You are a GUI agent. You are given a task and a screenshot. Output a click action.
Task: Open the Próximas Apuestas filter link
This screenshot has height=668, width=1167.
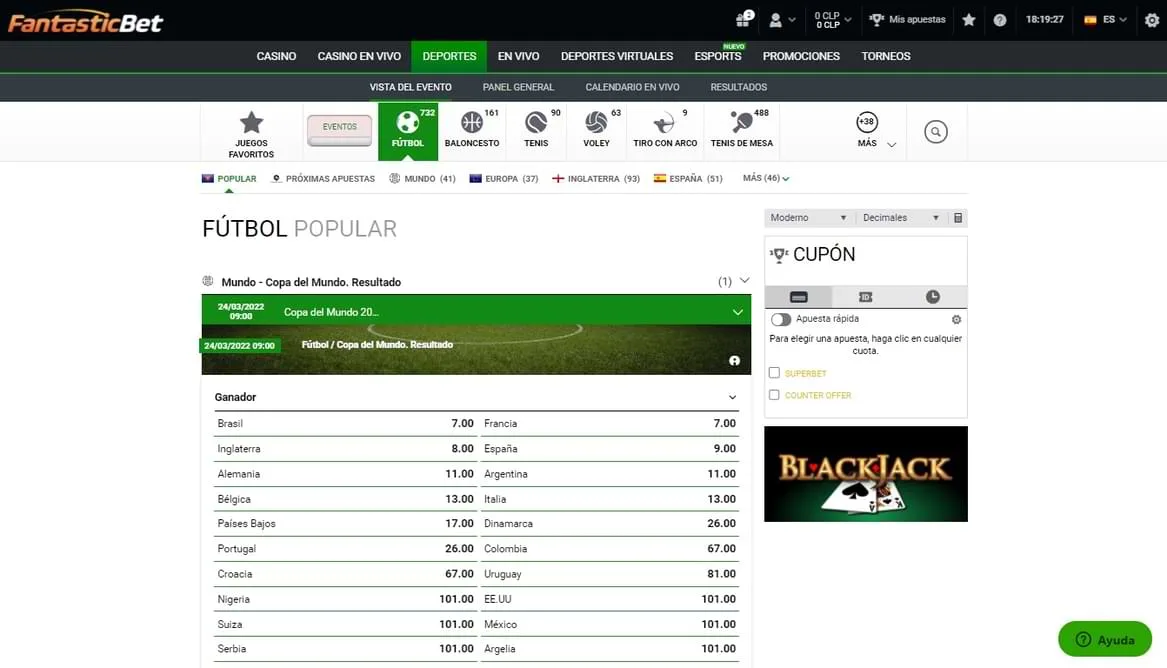(x=323, y=179)
